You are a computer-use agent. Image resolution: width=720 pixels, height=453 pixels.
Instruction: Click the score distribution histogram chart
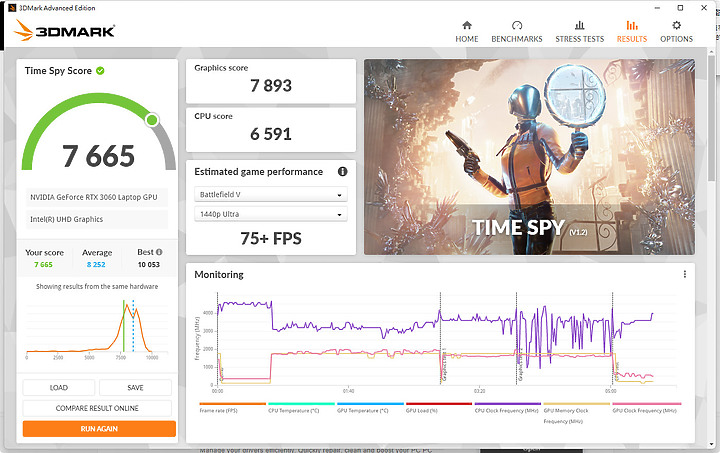pos(97,328)
